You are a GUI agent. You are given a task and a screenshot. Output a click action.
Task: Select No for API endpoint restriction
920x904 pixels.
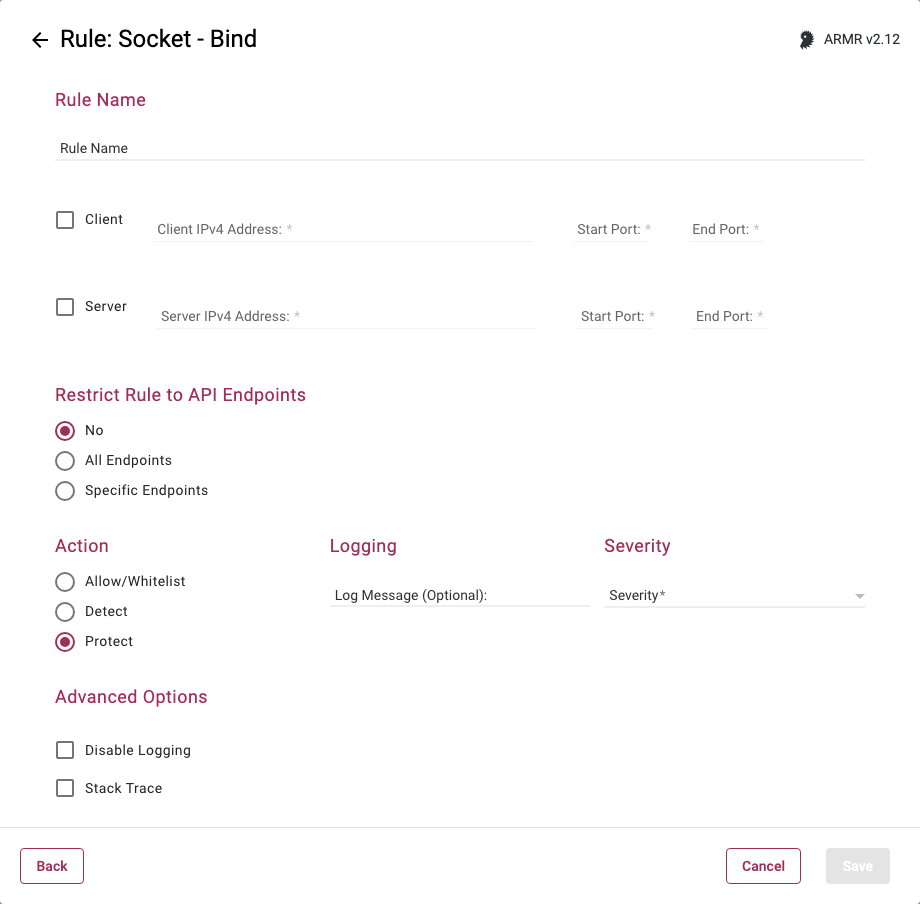65,431
